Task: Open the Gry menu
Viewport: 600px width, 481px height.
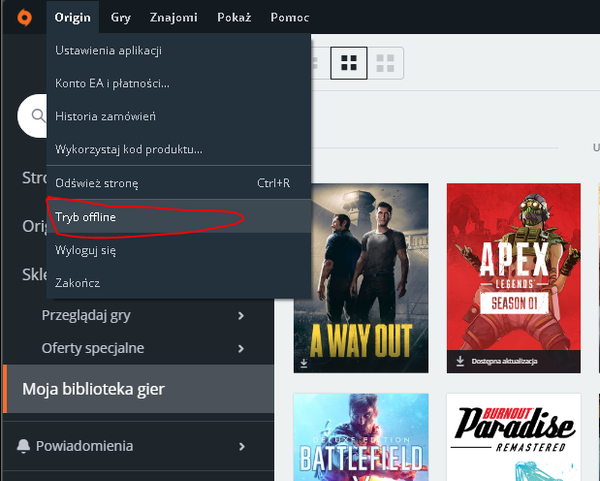Action: [x=120, y=18]
